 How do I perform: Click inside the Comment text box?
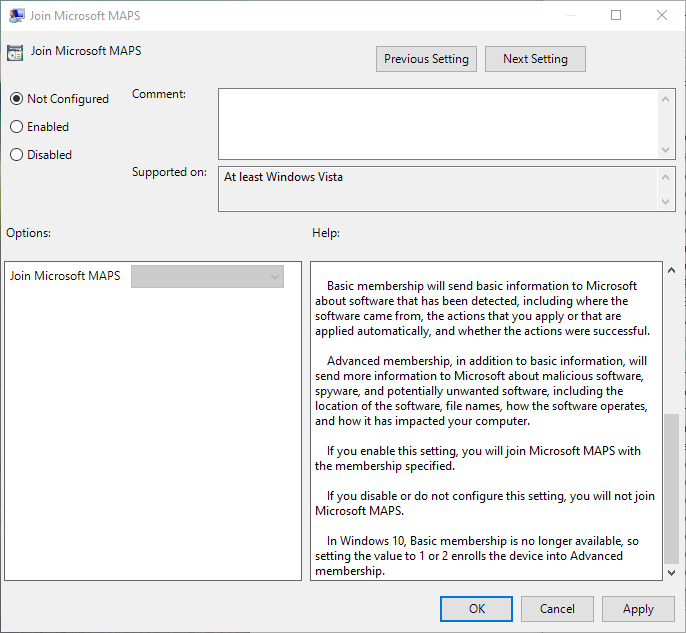coord(438,122)
